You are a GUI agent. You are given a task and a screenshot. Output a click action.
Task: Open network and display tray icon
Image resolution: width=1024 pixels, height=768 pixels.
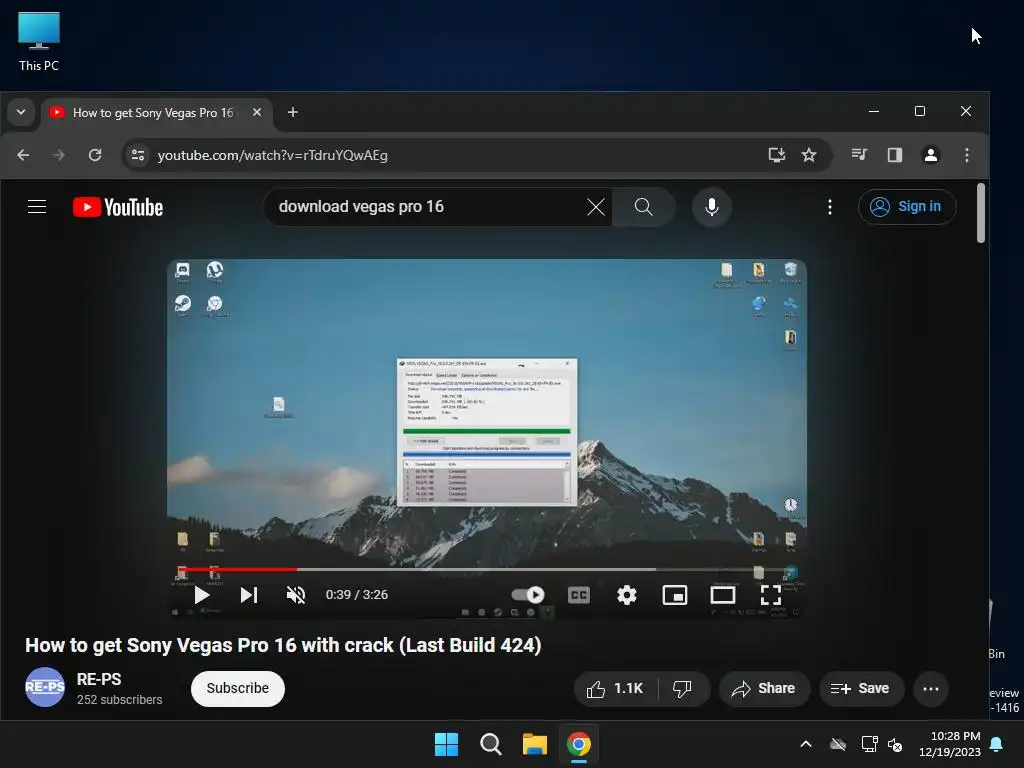coord(869,744)
